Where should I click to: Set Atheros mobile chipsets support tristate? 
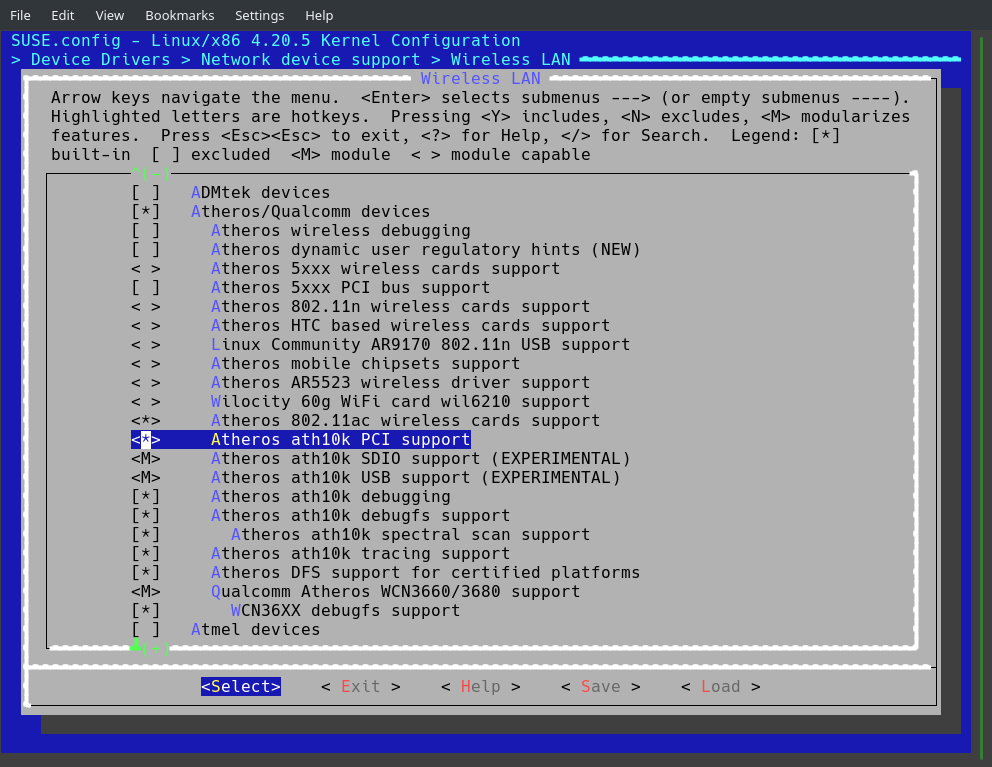[146, 363]
